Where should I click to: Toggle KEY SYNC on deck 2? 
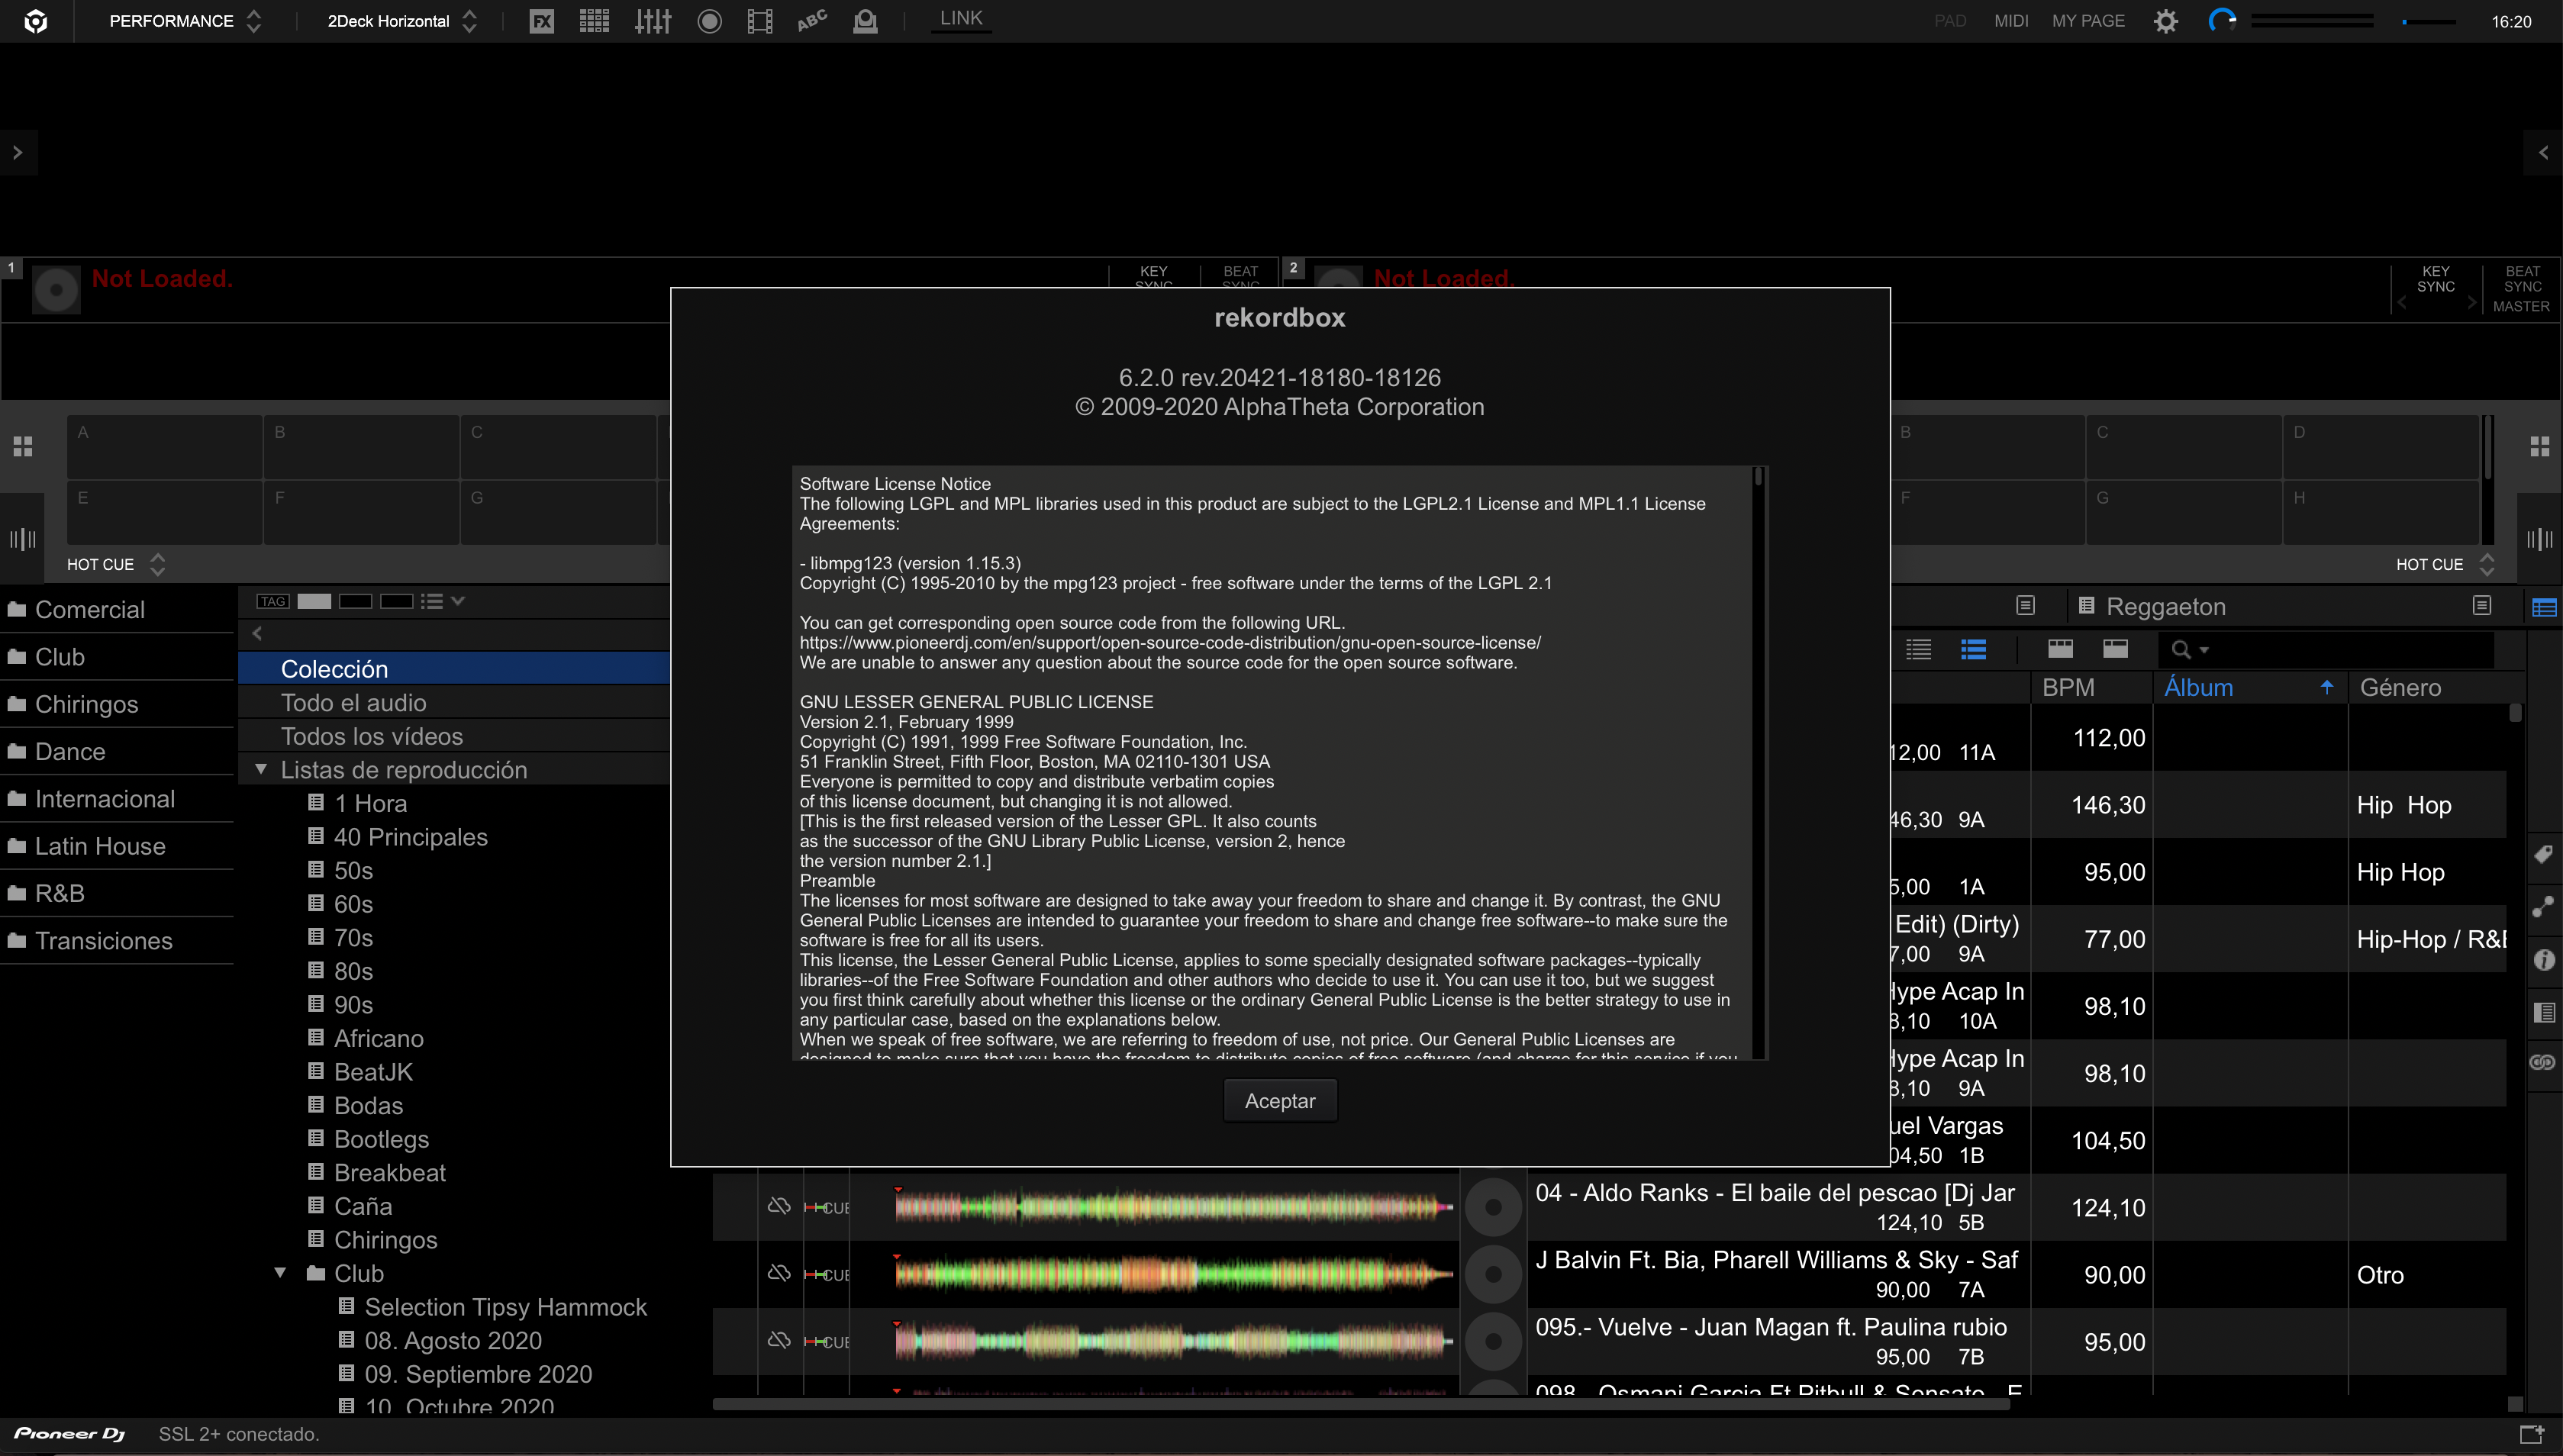point(2435,279)
